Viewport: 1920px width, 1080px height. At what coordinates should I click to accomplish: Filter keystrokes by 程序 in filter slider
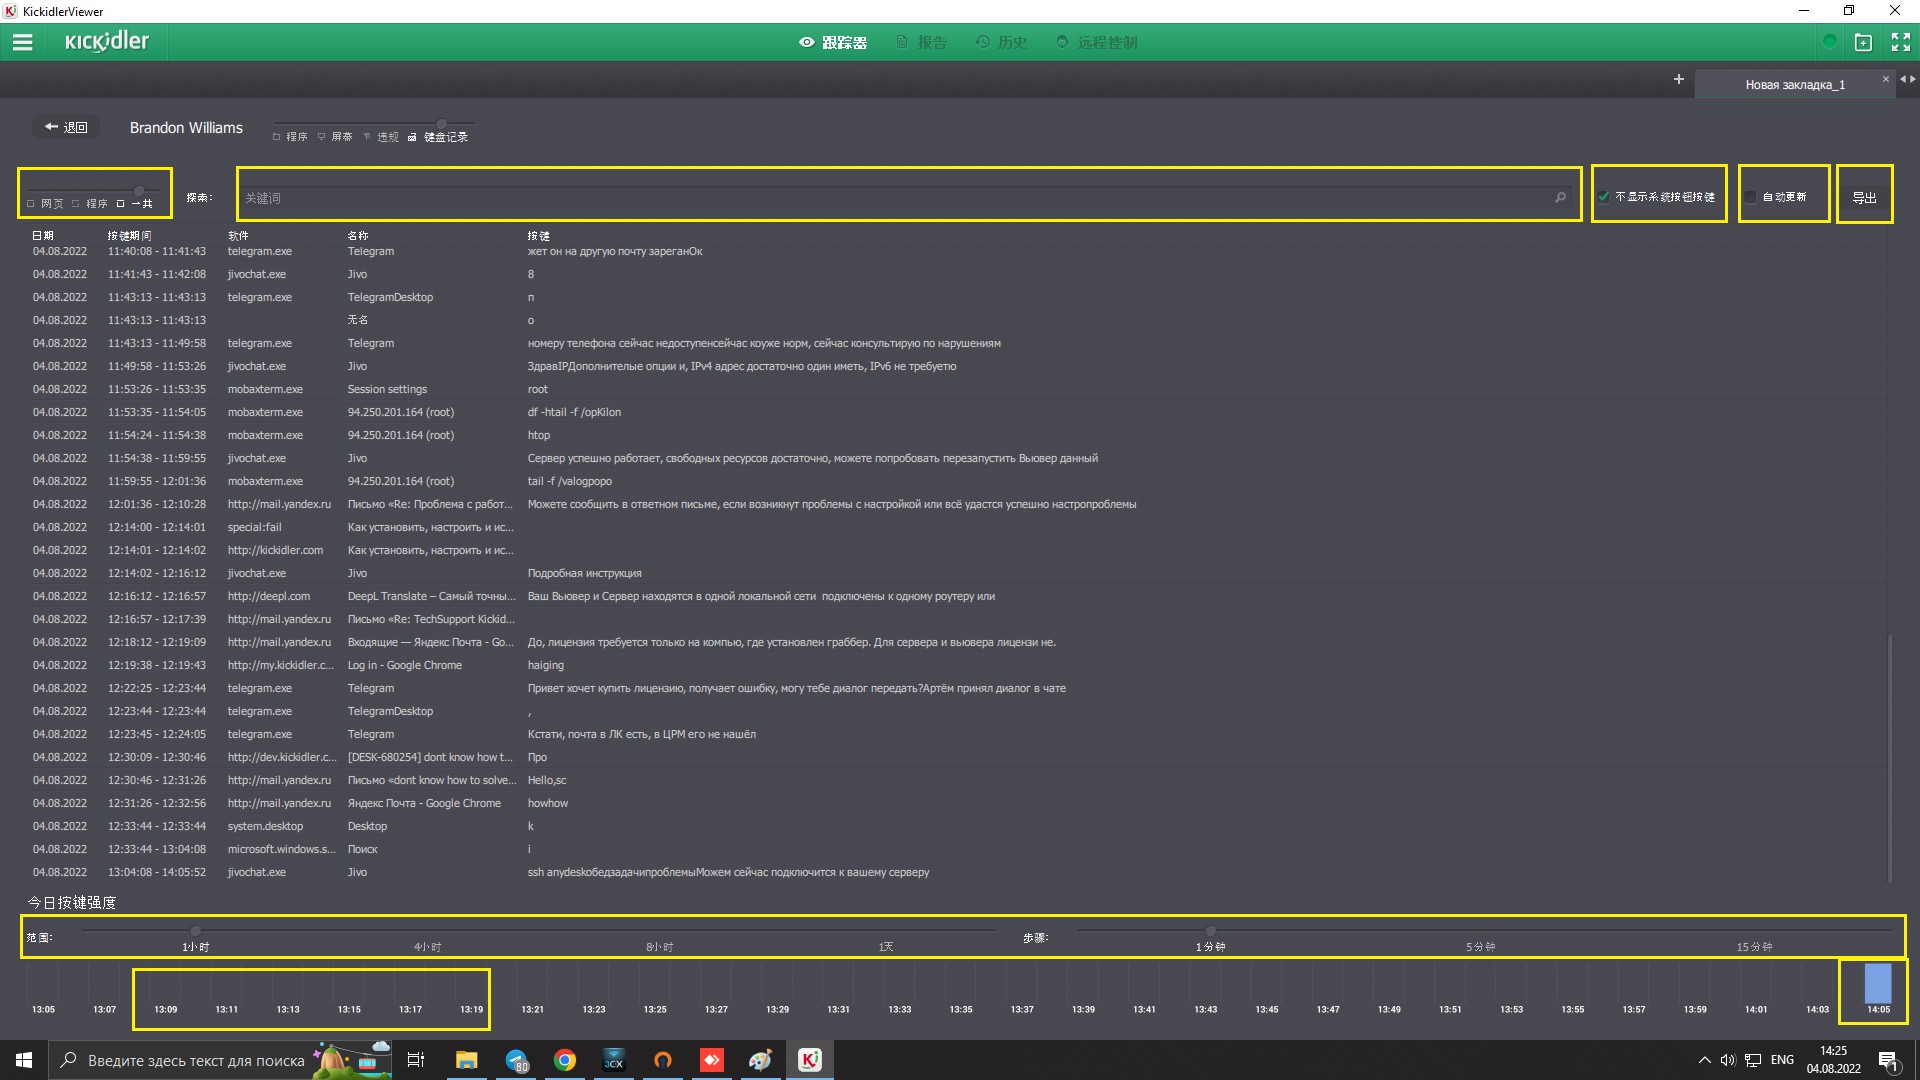click(90, 204)
